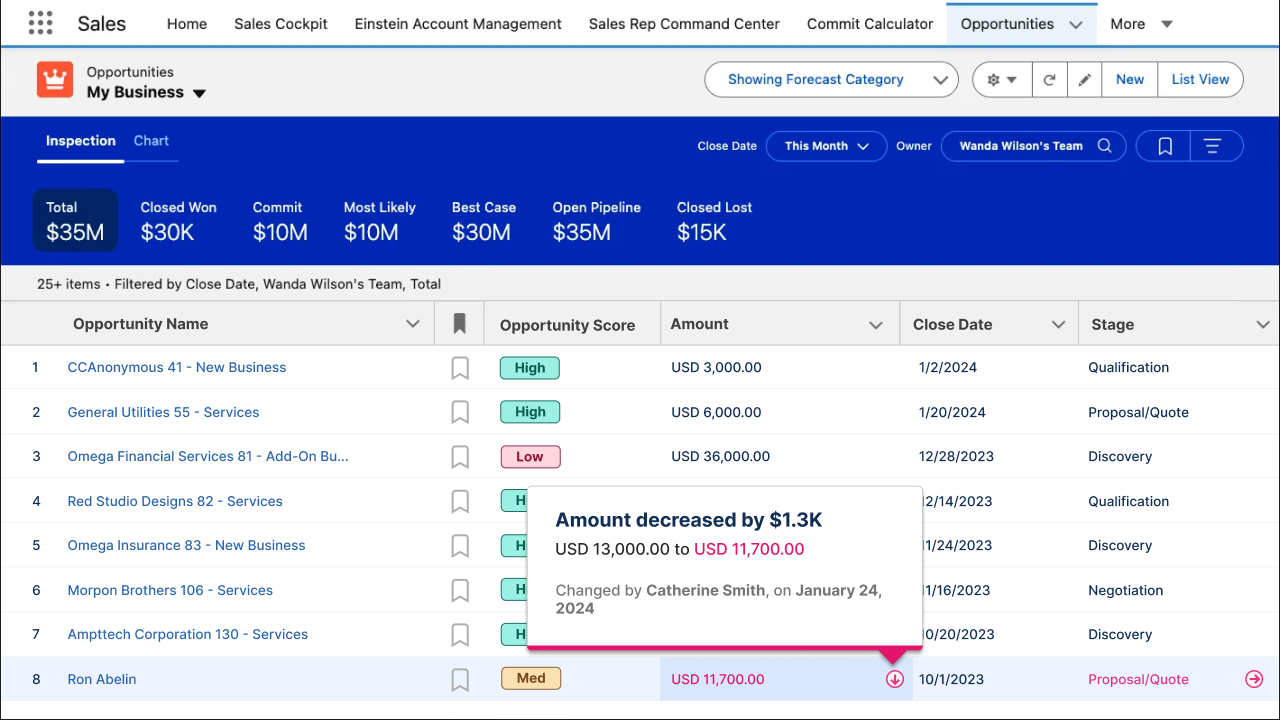1280x720 pixels.
Task: Open Sales Cockpit navigation tab
Action: point(281,24)
